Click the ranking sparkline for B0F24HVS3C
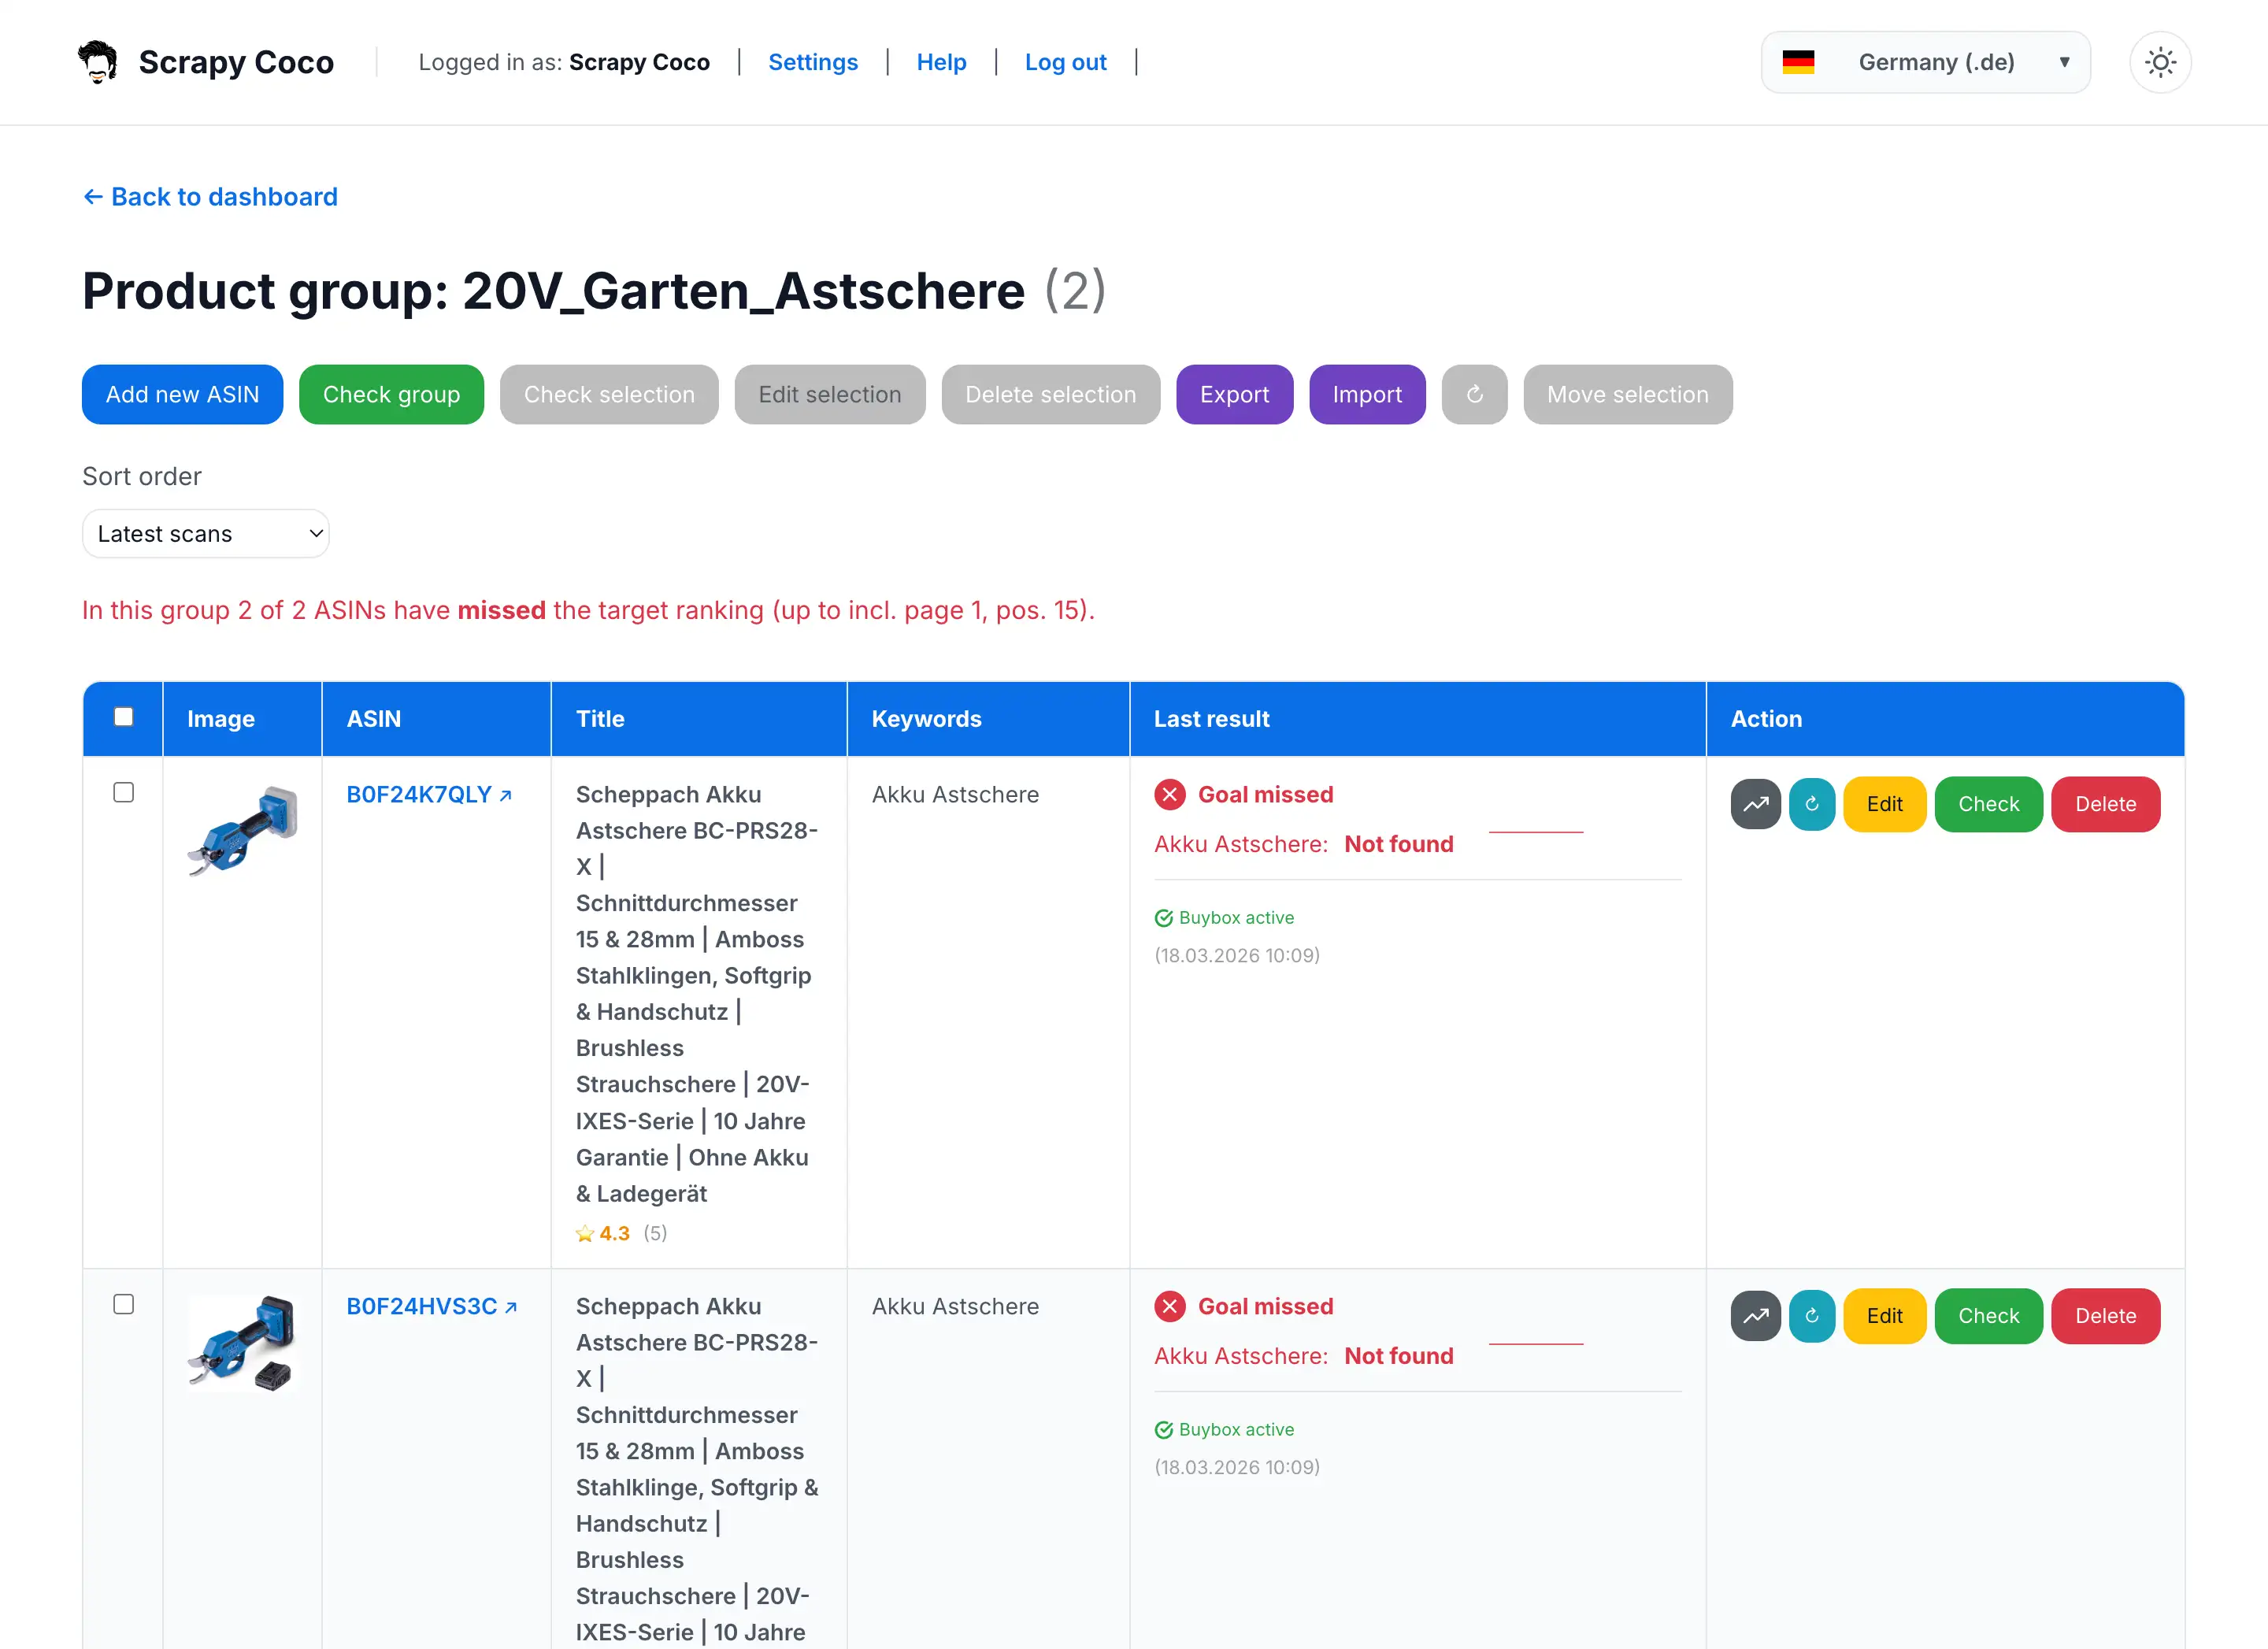This screenshot has height=1649, width=2268. point(1535,1344)
